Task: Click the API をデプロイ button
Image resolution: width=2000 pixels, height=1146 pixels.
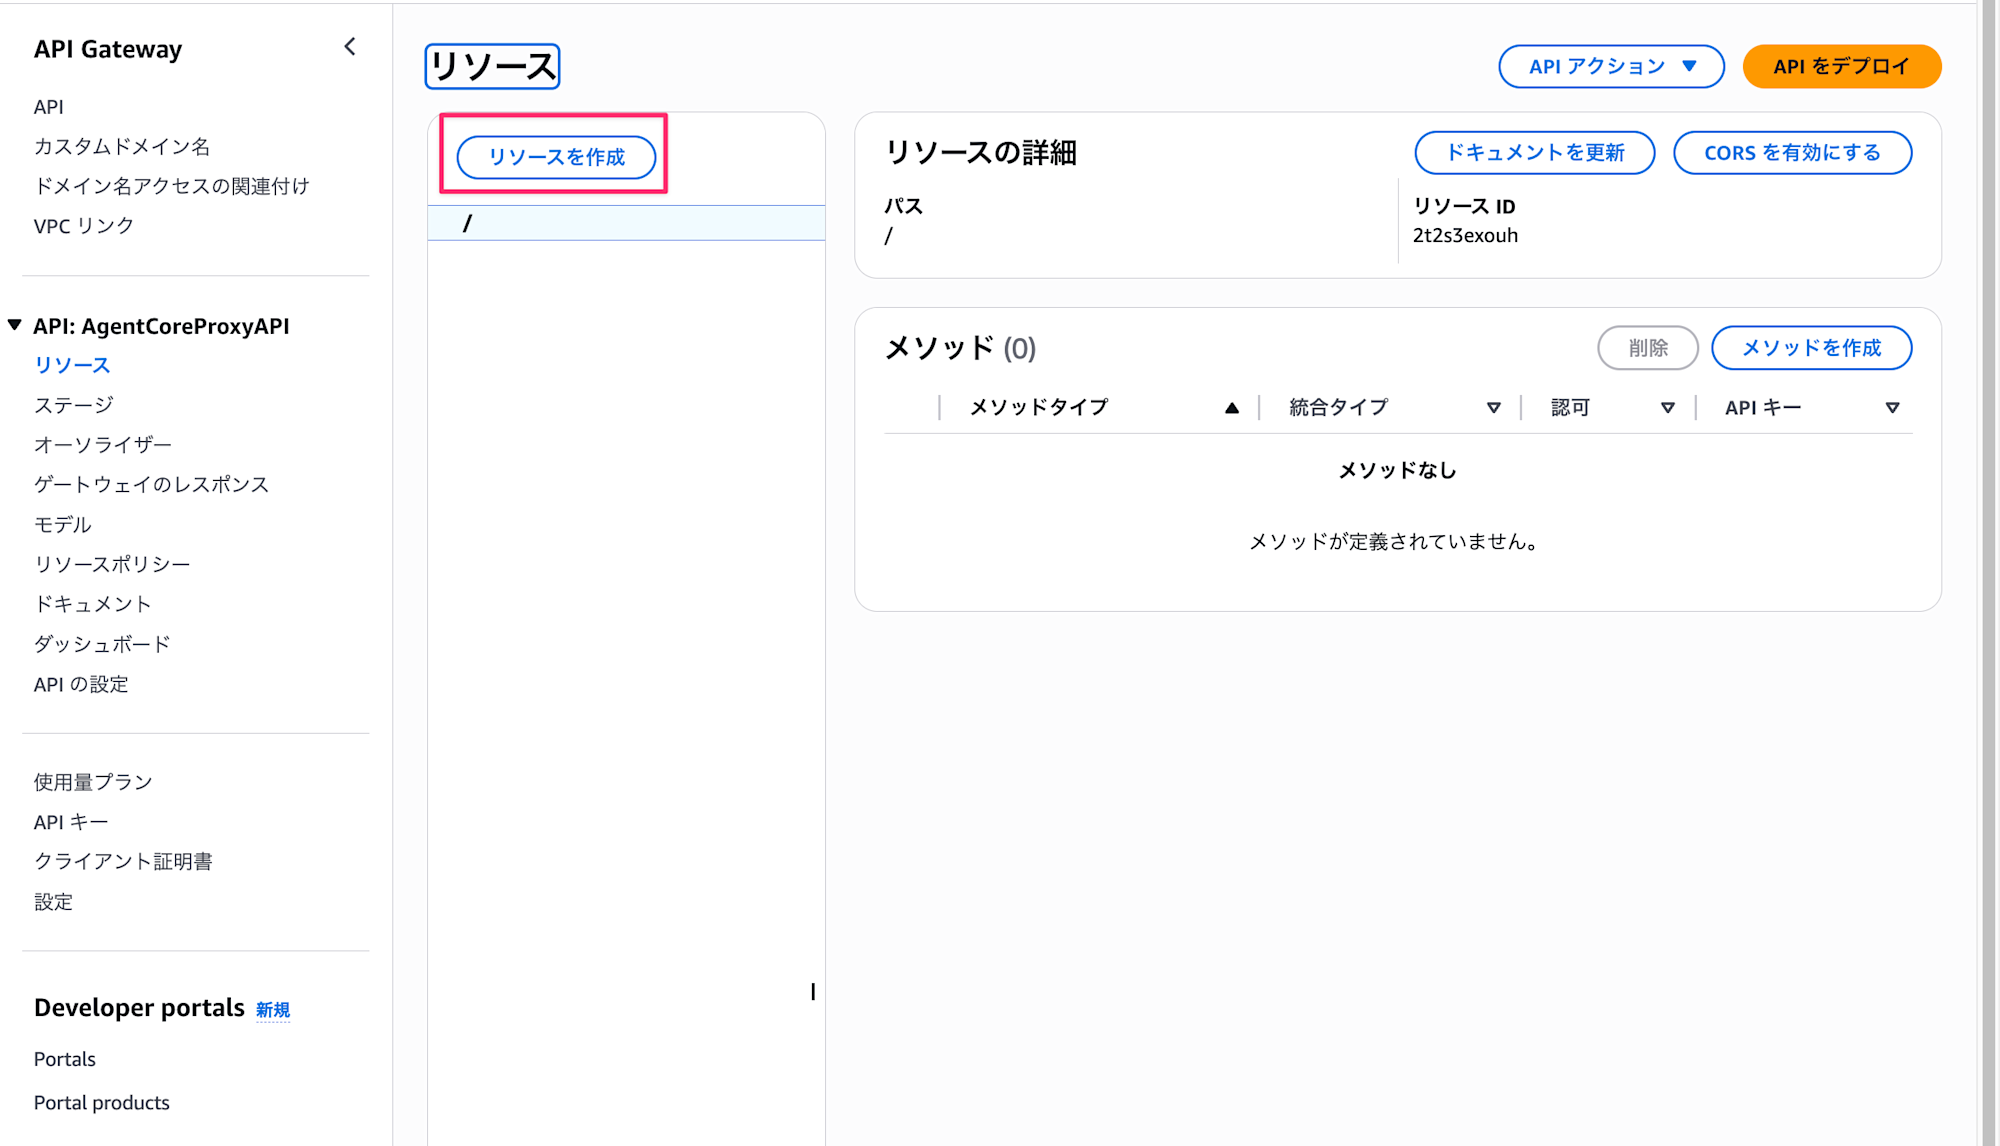Action: [x=1841, y=67]
